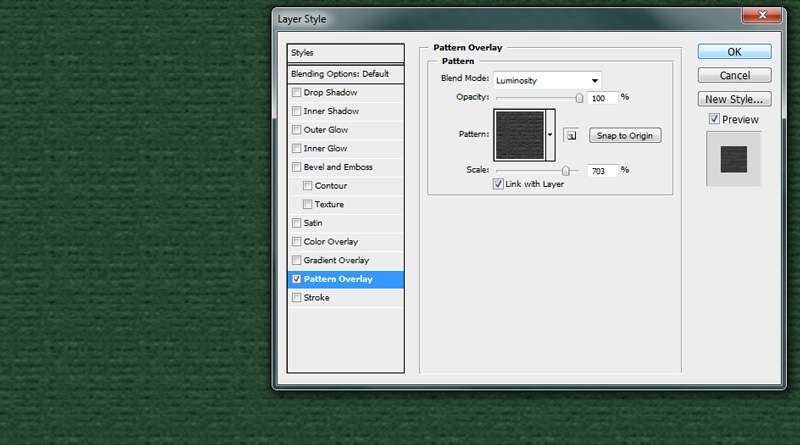Turn on the Bevel and Emboss checkbox
This screenshot has height=445, width=800.
point(296,167)
